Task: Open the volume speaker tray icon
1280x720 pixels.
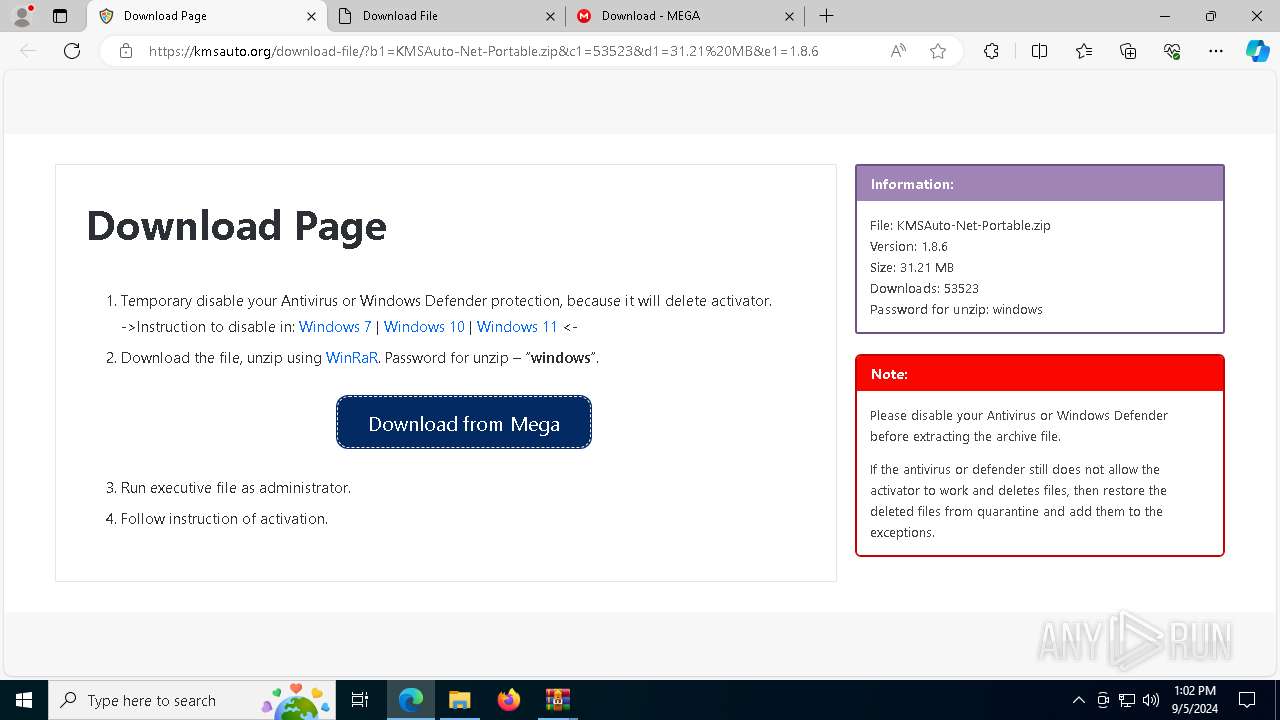Action: click(x=1151, y=700)
